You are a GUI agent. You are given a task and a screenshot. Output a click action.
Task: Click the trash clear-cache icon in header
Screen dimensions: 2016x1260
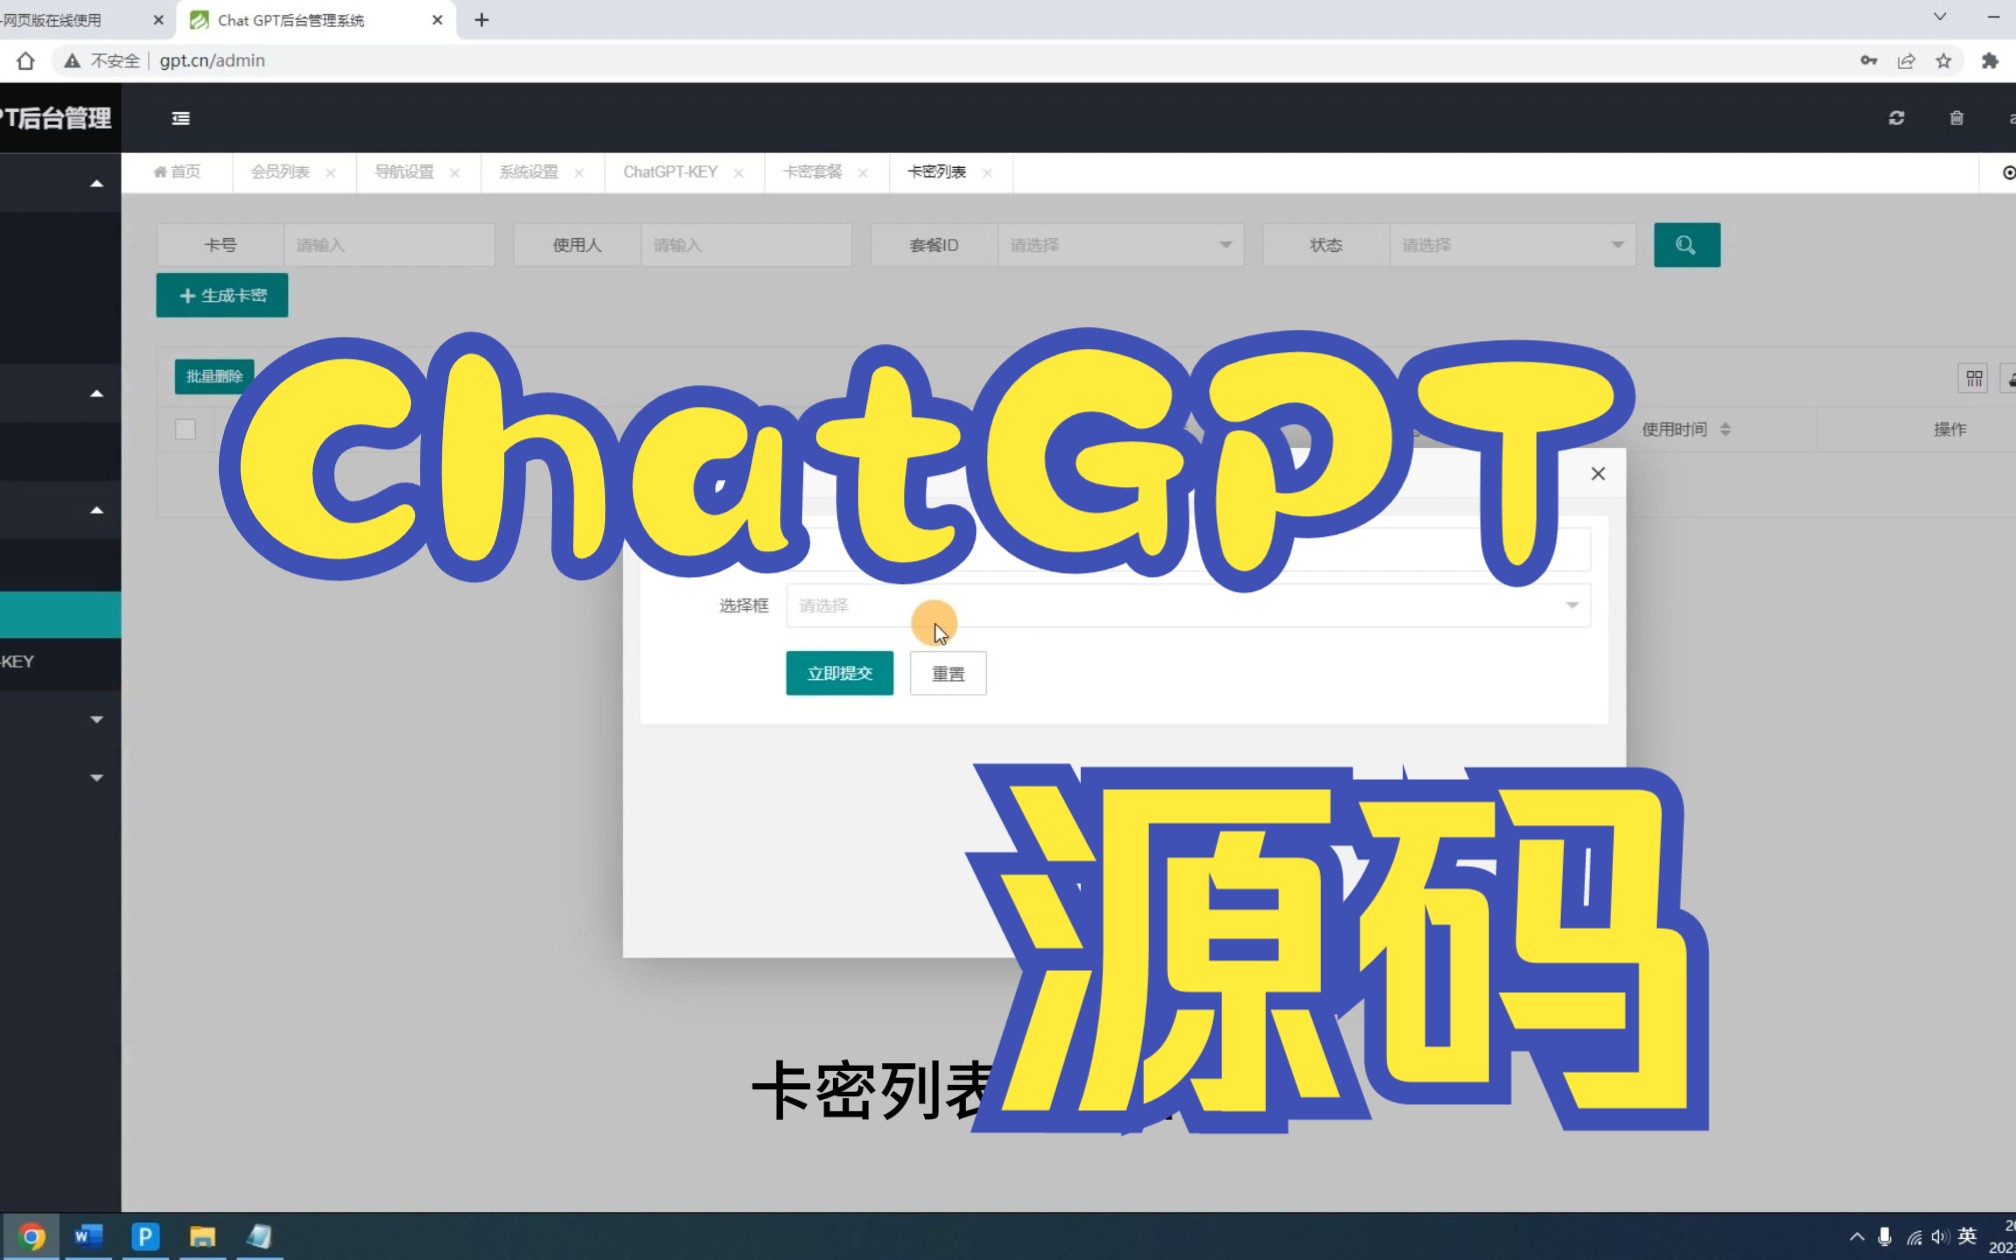coord(1956,118)
